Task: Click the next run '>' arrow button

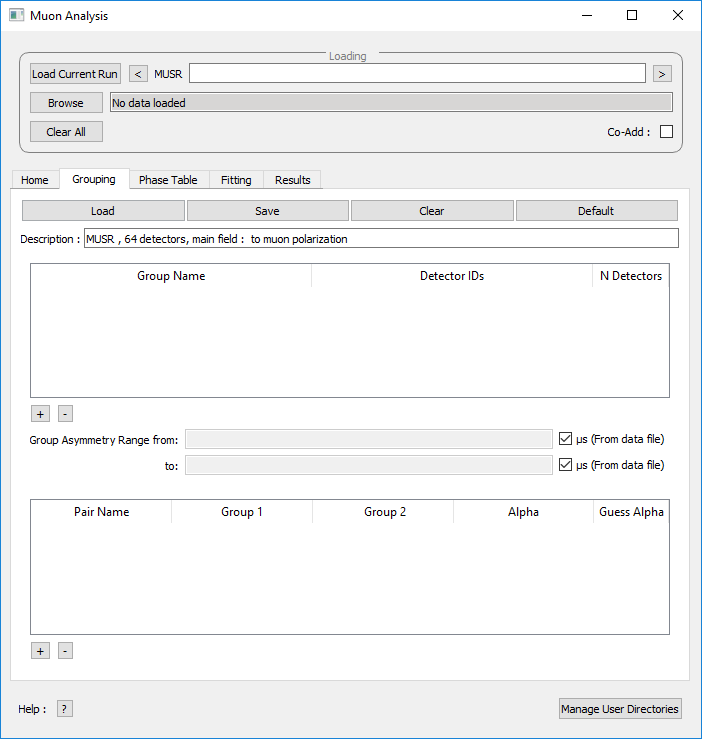Action: click(x=662, y=74)
